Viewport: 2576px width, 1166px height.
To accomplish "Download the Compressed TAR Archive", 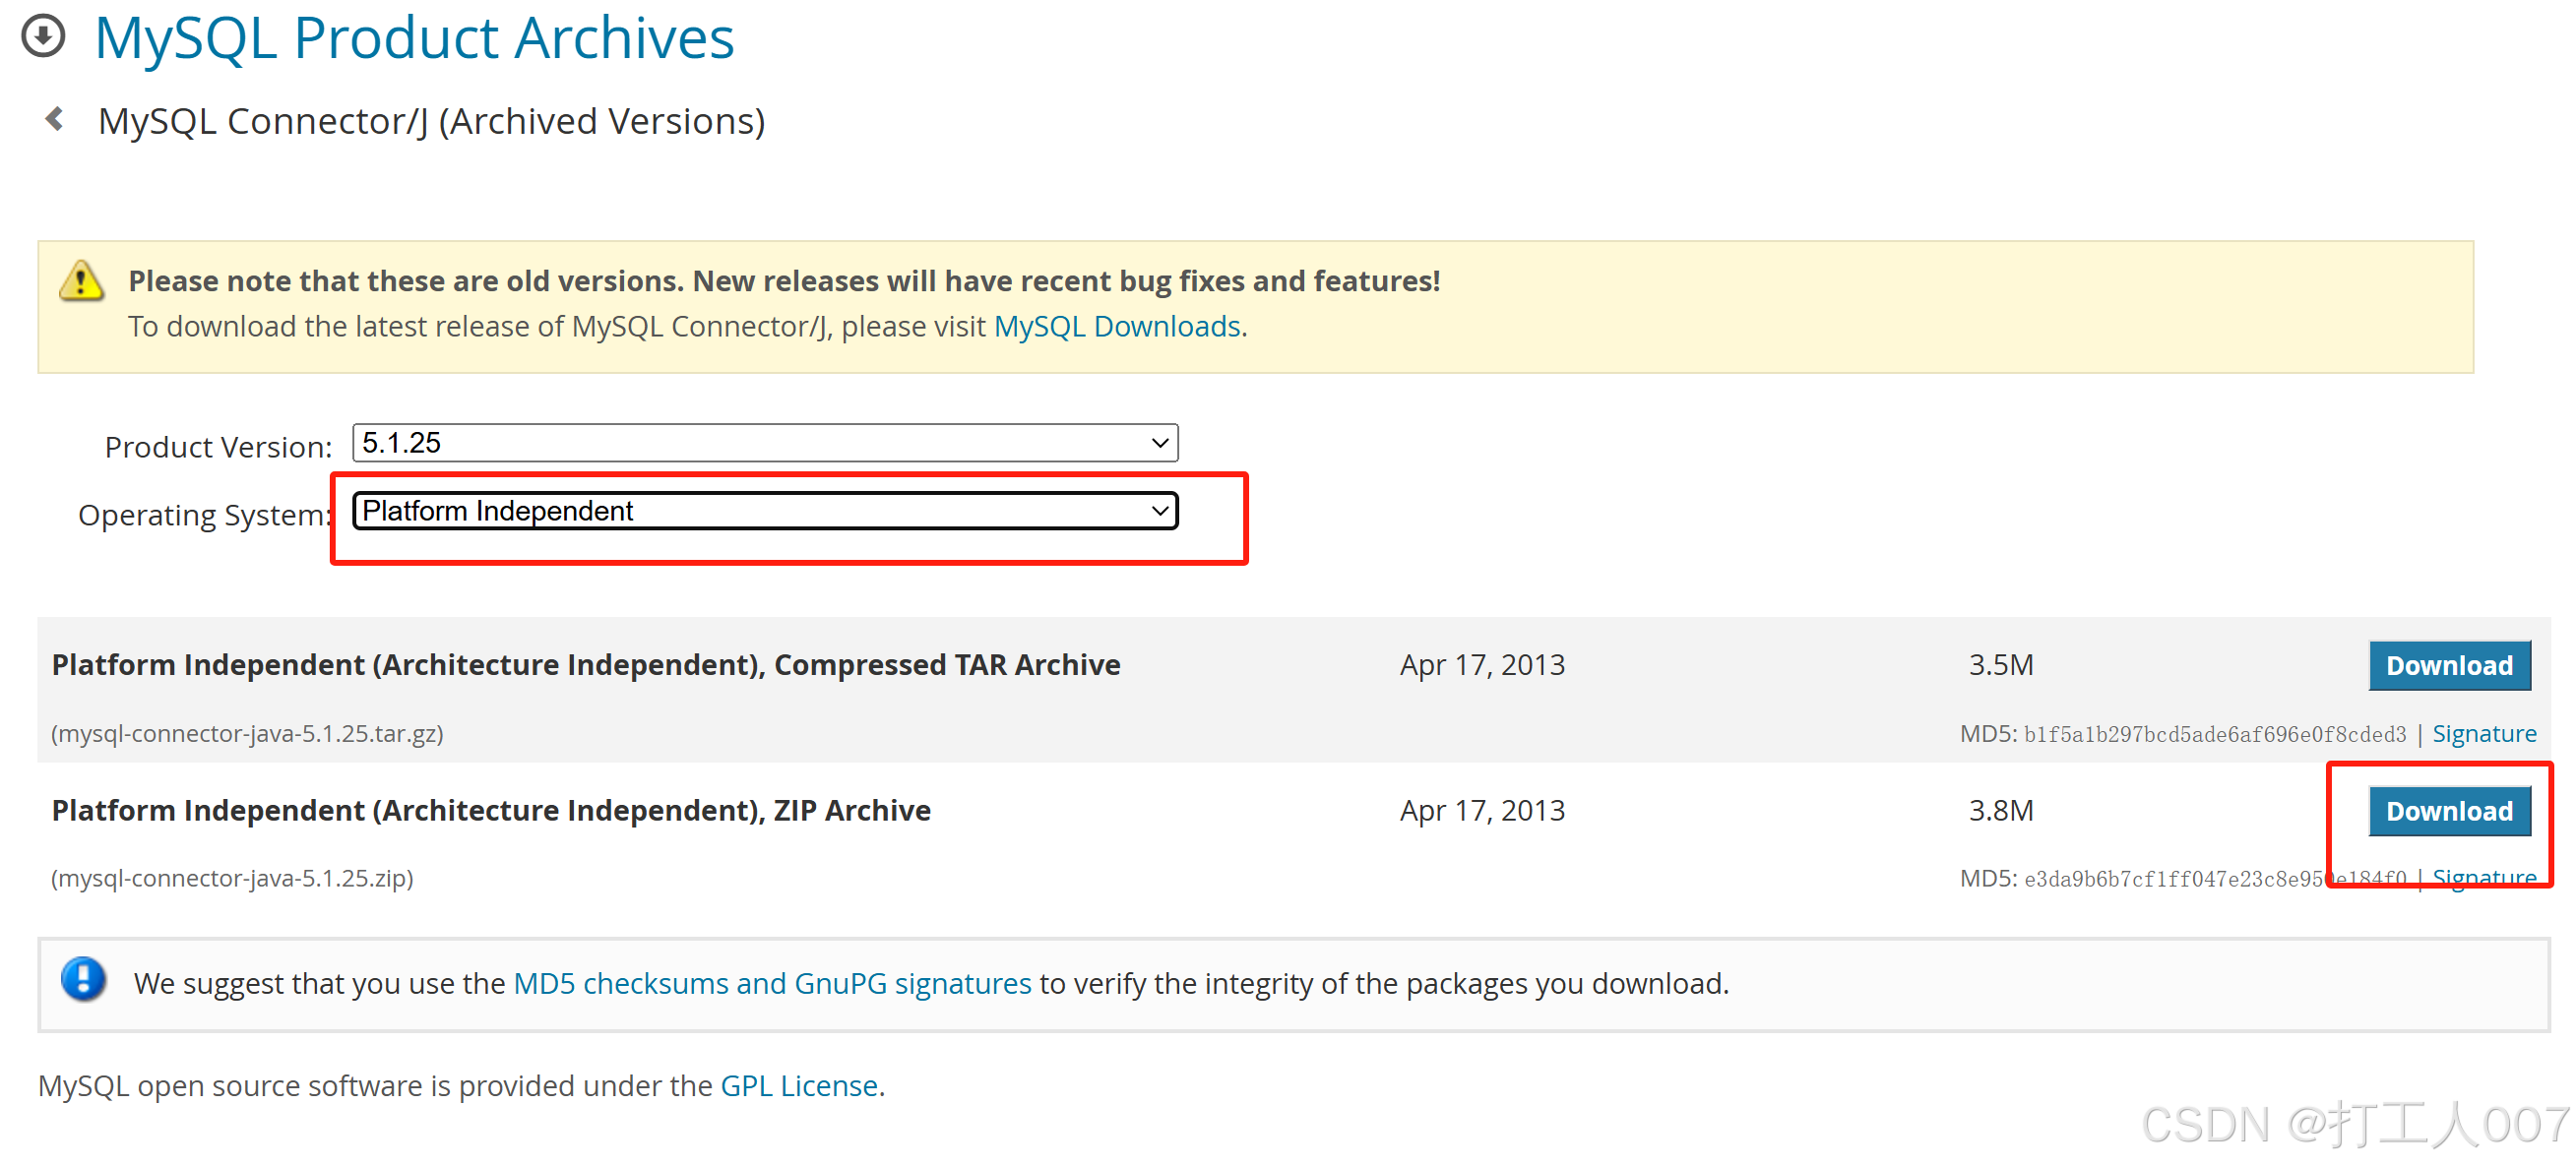I will pos(2448,666).
